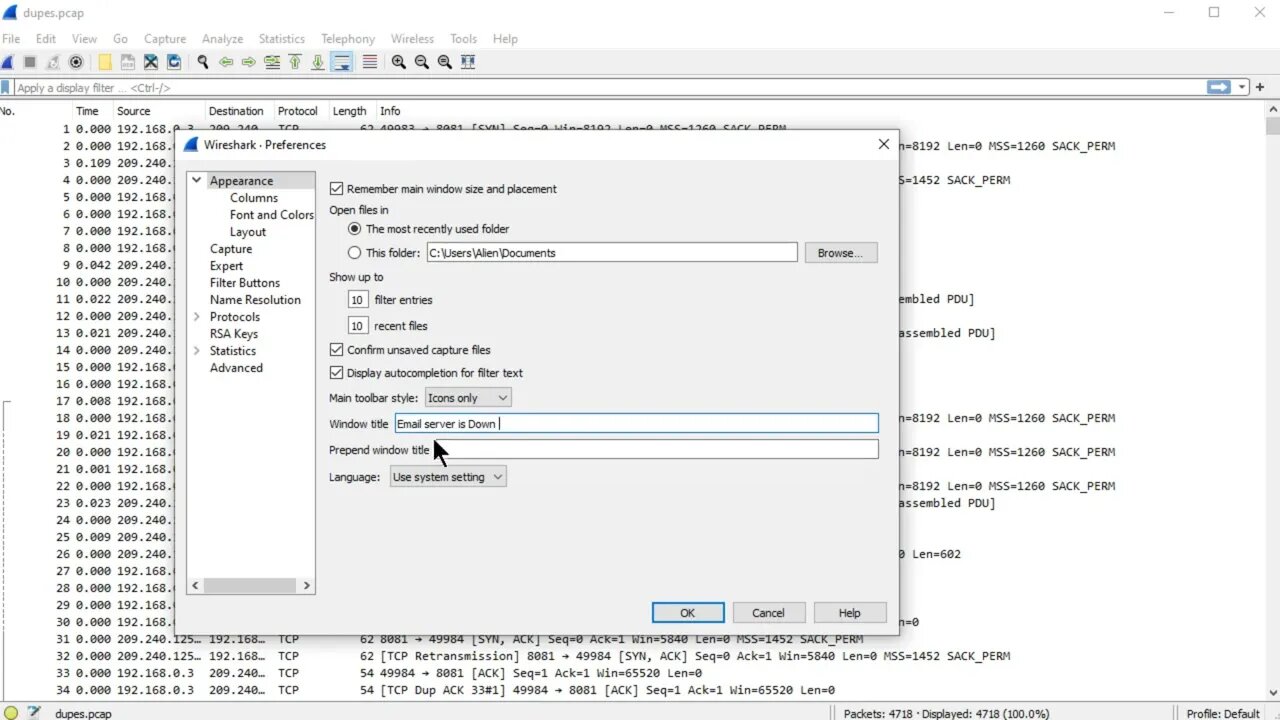
Task: Open the Telephony menu
Action: click(x=348, y=39)
